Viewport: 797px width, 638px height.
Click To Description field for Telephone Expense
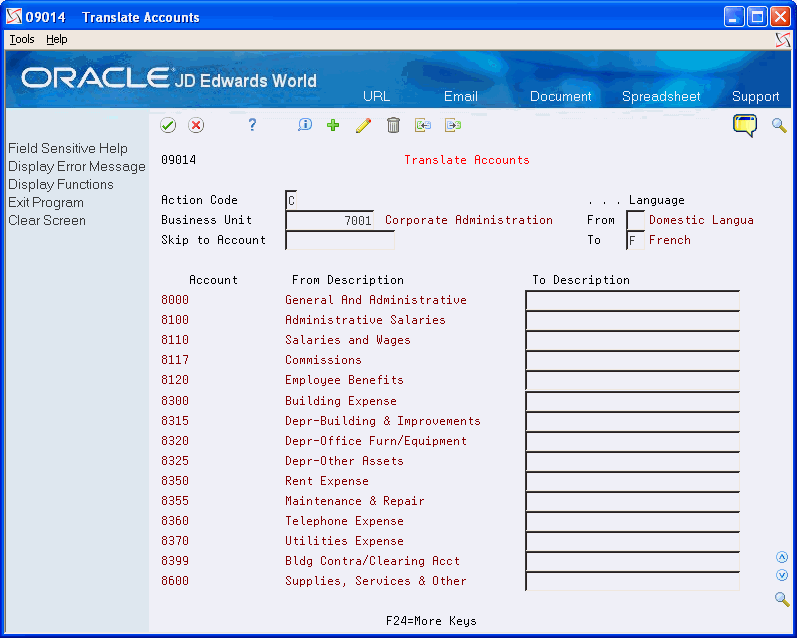pyautogui.click(x=632, y=521)
